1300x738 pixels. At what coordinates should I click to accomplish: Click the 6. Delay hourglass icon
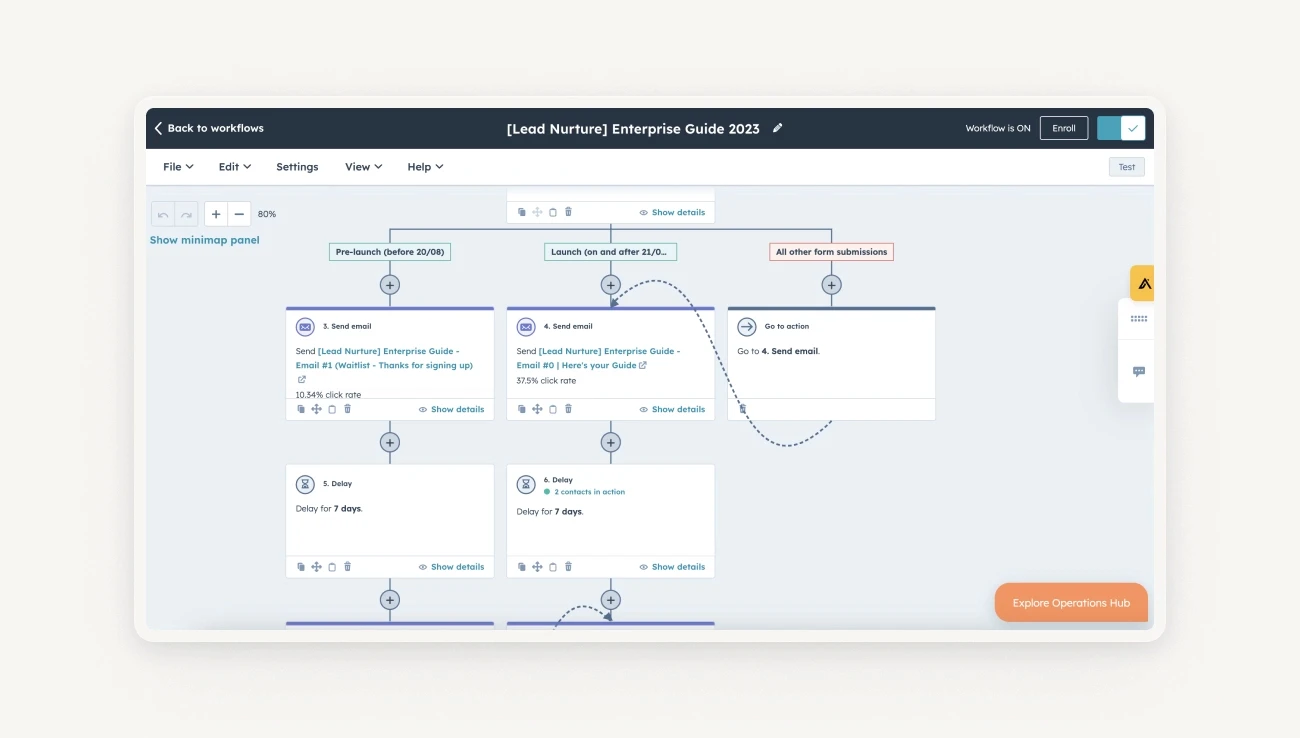(526, 484)
